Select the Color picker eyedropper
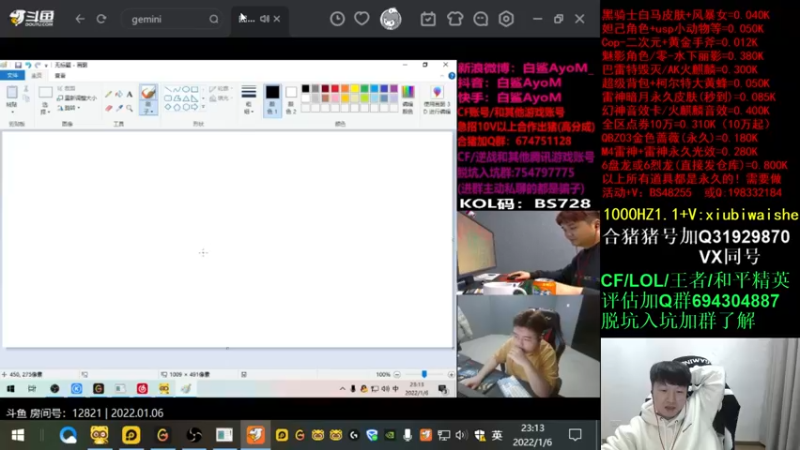The height and width of the screenshot is (450, 800). pyautogui.click(x=119, y=108)
